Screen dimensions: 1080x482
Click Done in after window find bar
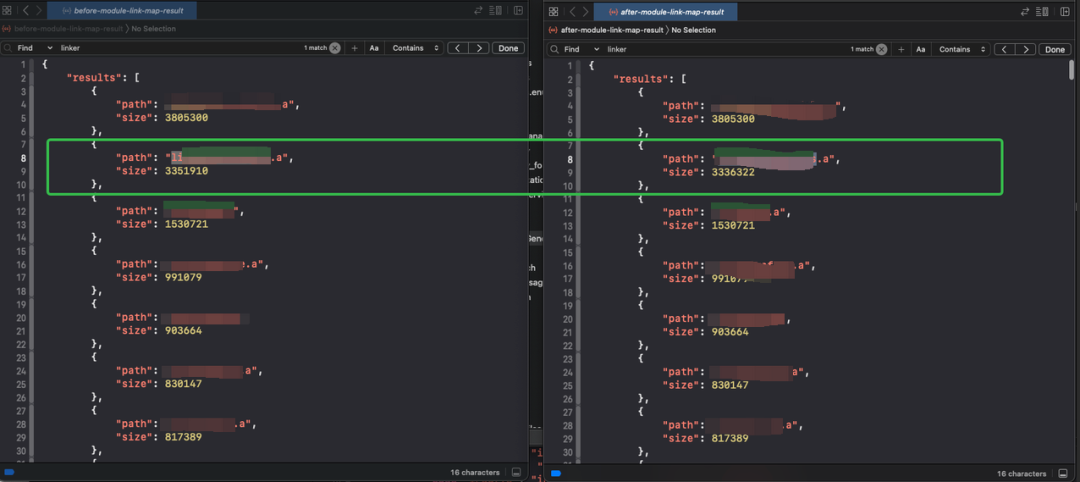point(1055,50)
